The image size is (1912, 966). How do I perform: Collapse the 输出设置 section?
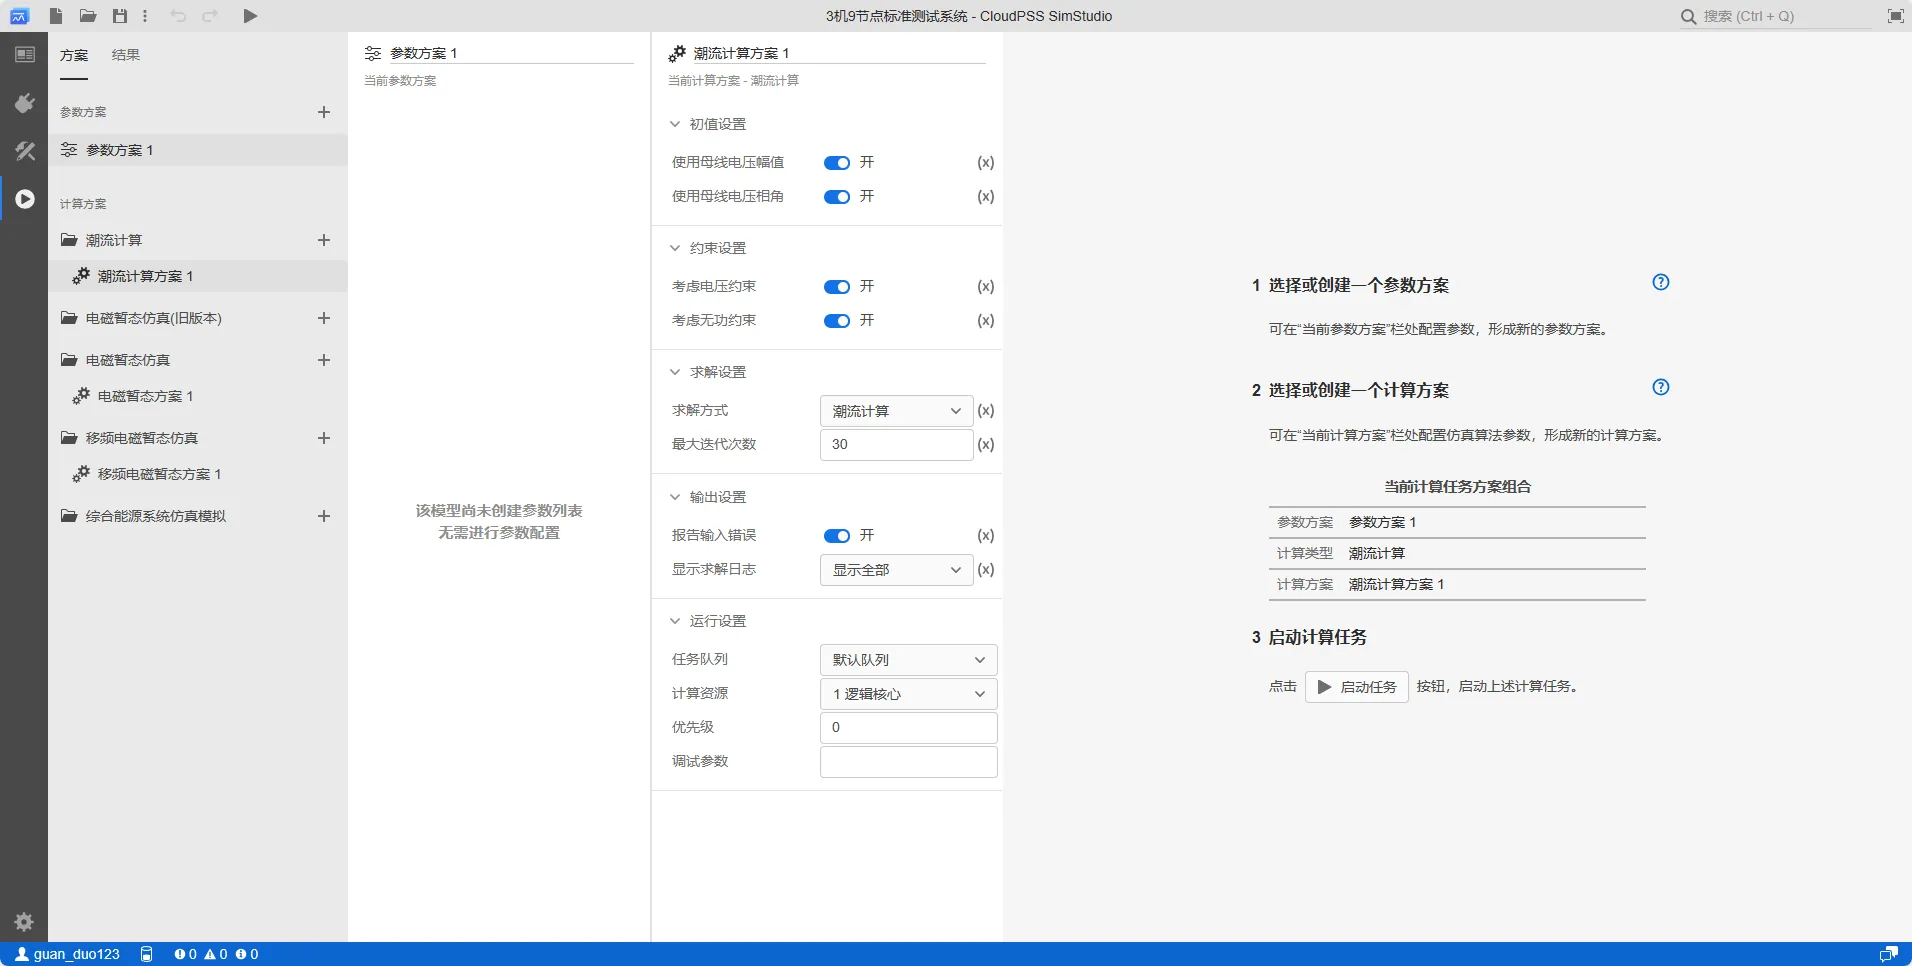pyautogui.click(x=675, y=497)
